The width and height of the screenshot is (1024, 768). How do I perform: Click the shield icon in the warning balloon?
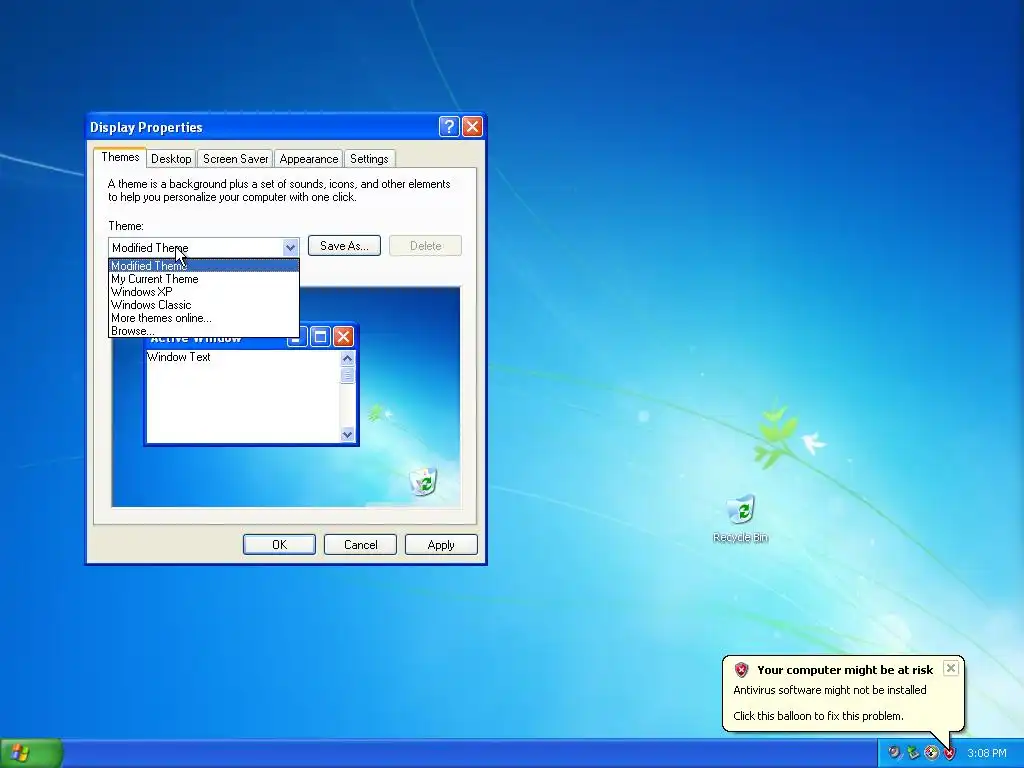tap(741, 670)
